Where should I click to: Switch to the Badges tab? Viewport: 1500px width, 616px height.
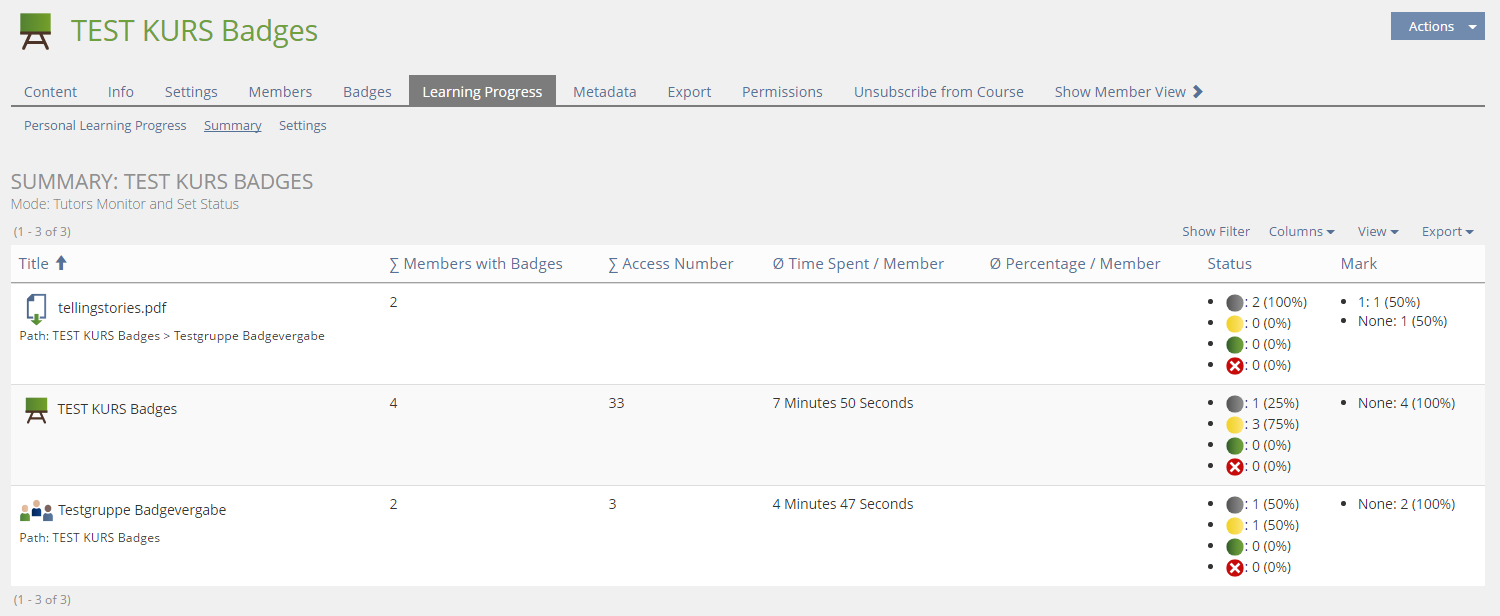[x=367, y=92]
